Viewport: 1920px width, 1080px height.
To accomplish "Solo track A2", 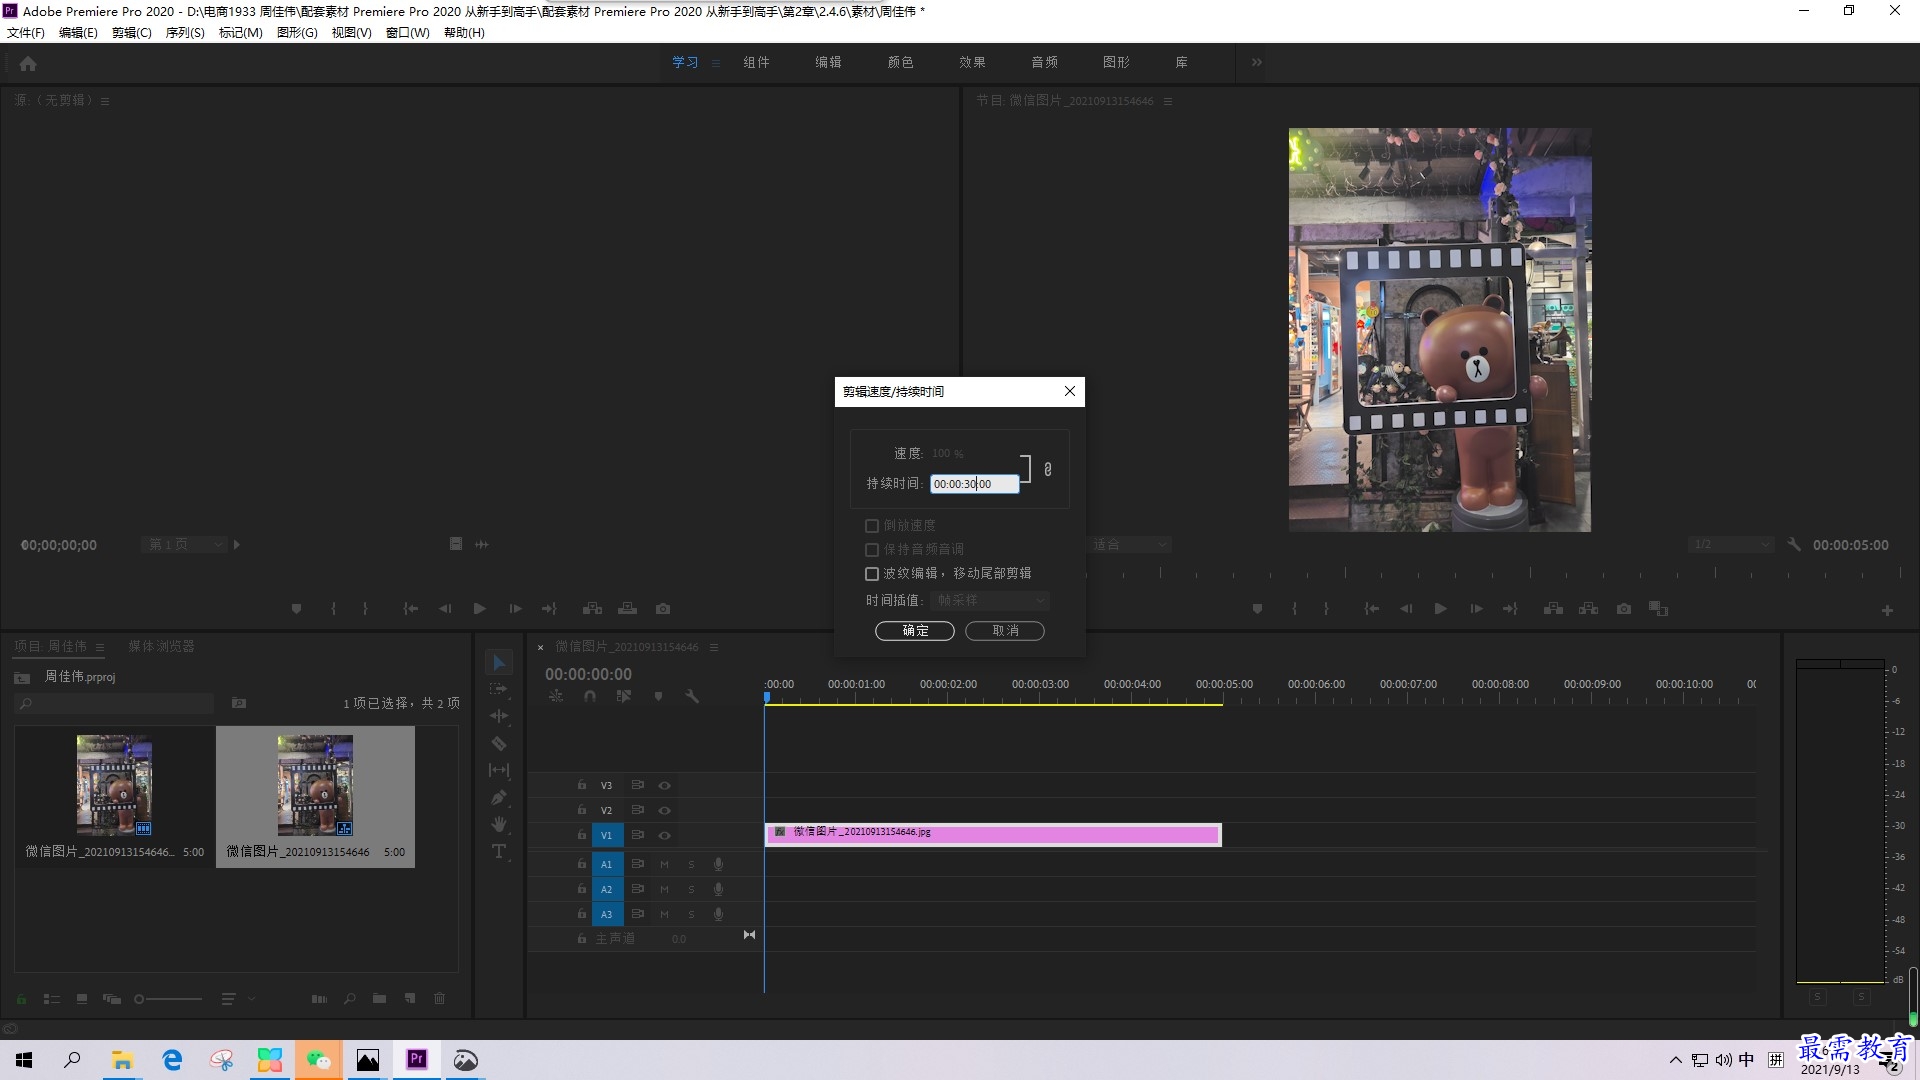I will coord(691,889).
